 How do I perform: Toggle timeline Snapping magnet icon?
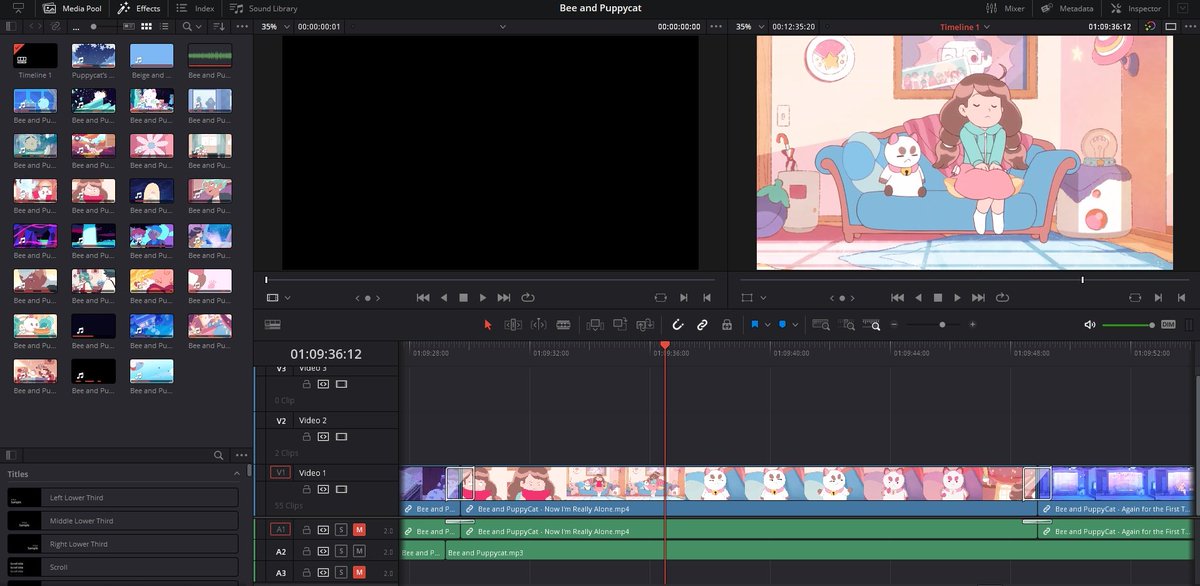(x=677, y=325)
